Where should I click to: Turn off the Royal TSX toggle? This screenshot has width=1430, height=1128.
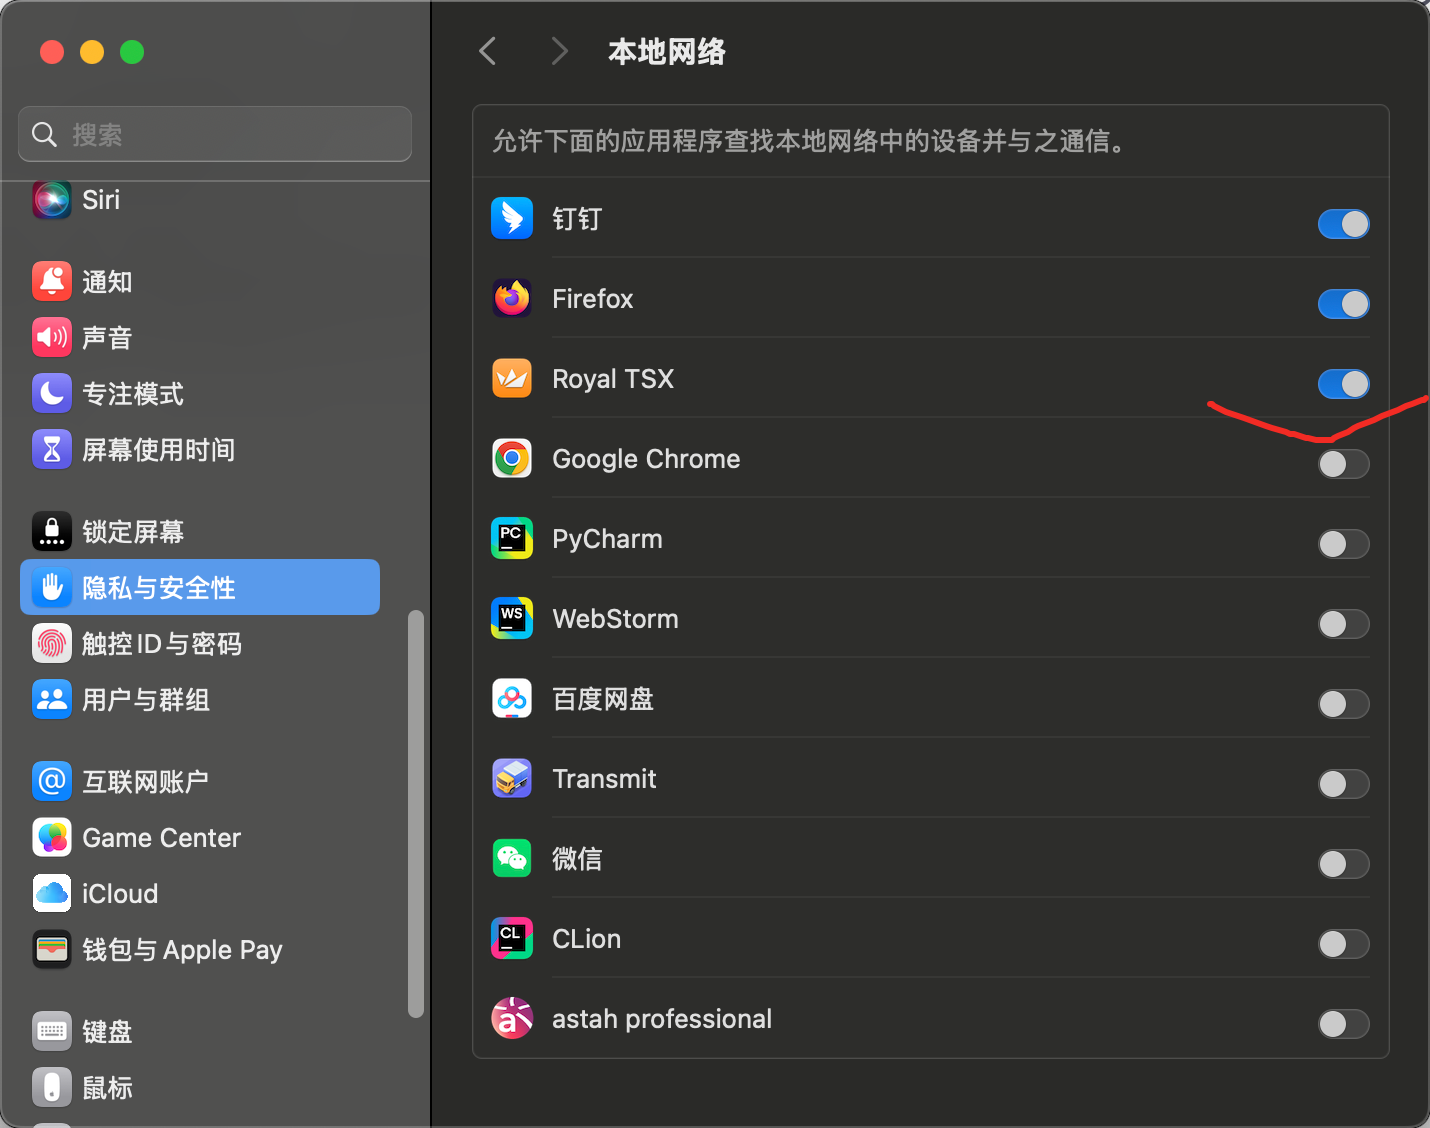(1343, 384)
